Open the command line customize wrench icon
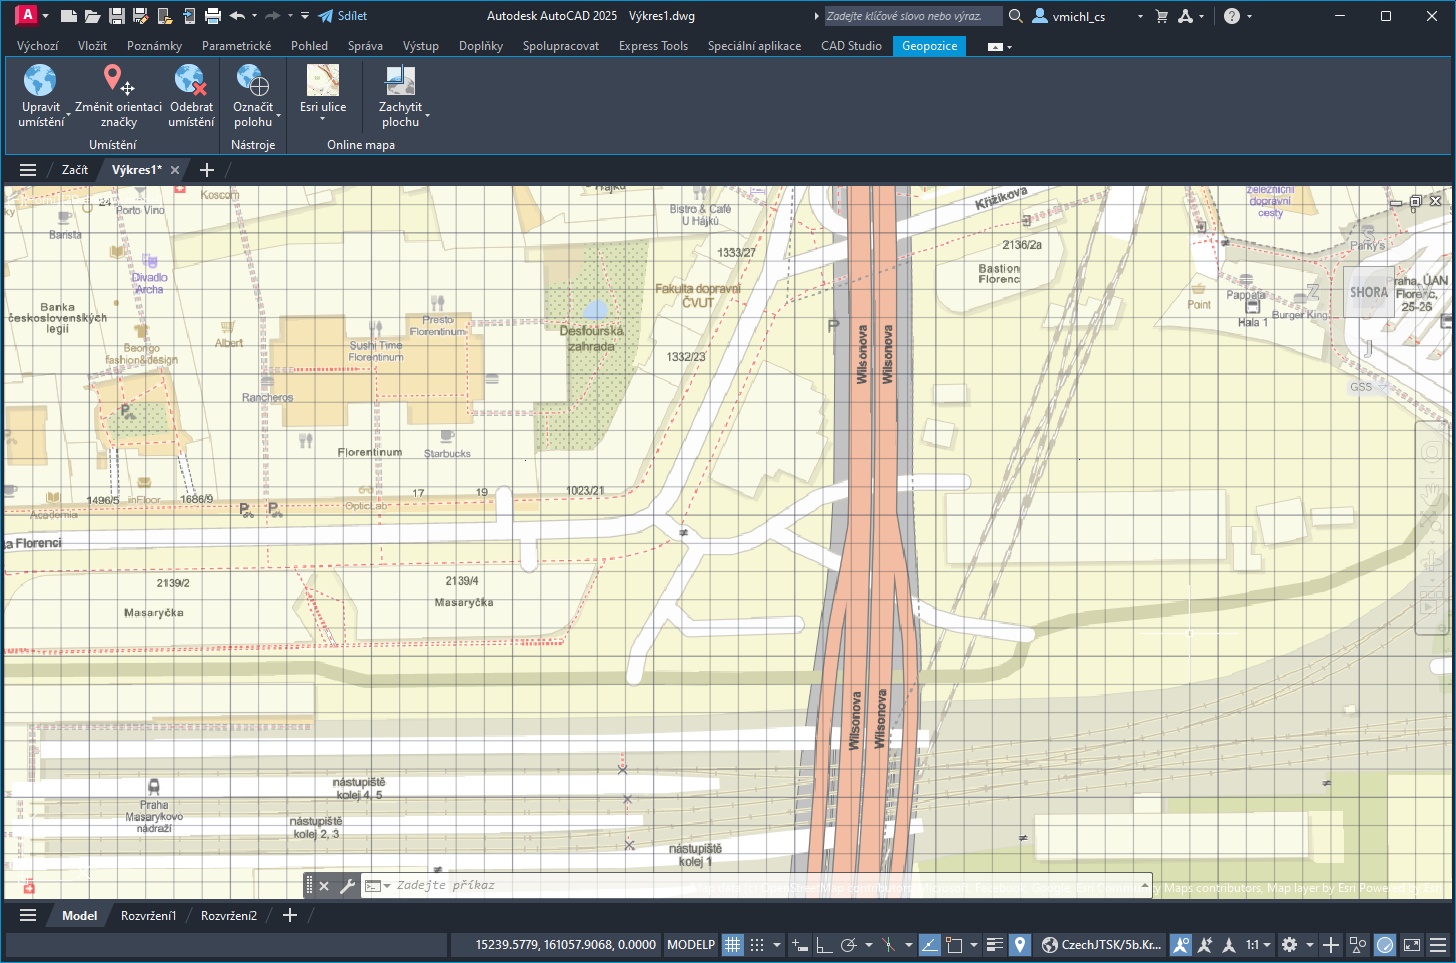 (347, 885)
